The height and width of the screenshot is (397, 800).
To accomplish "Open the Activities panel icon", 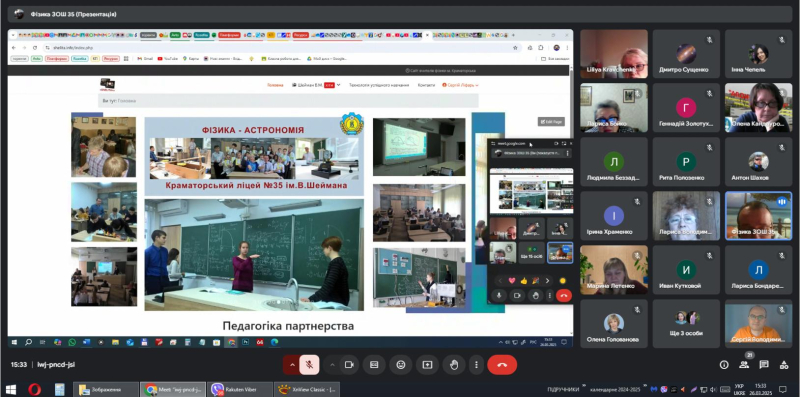I will (x=784, y=364).
